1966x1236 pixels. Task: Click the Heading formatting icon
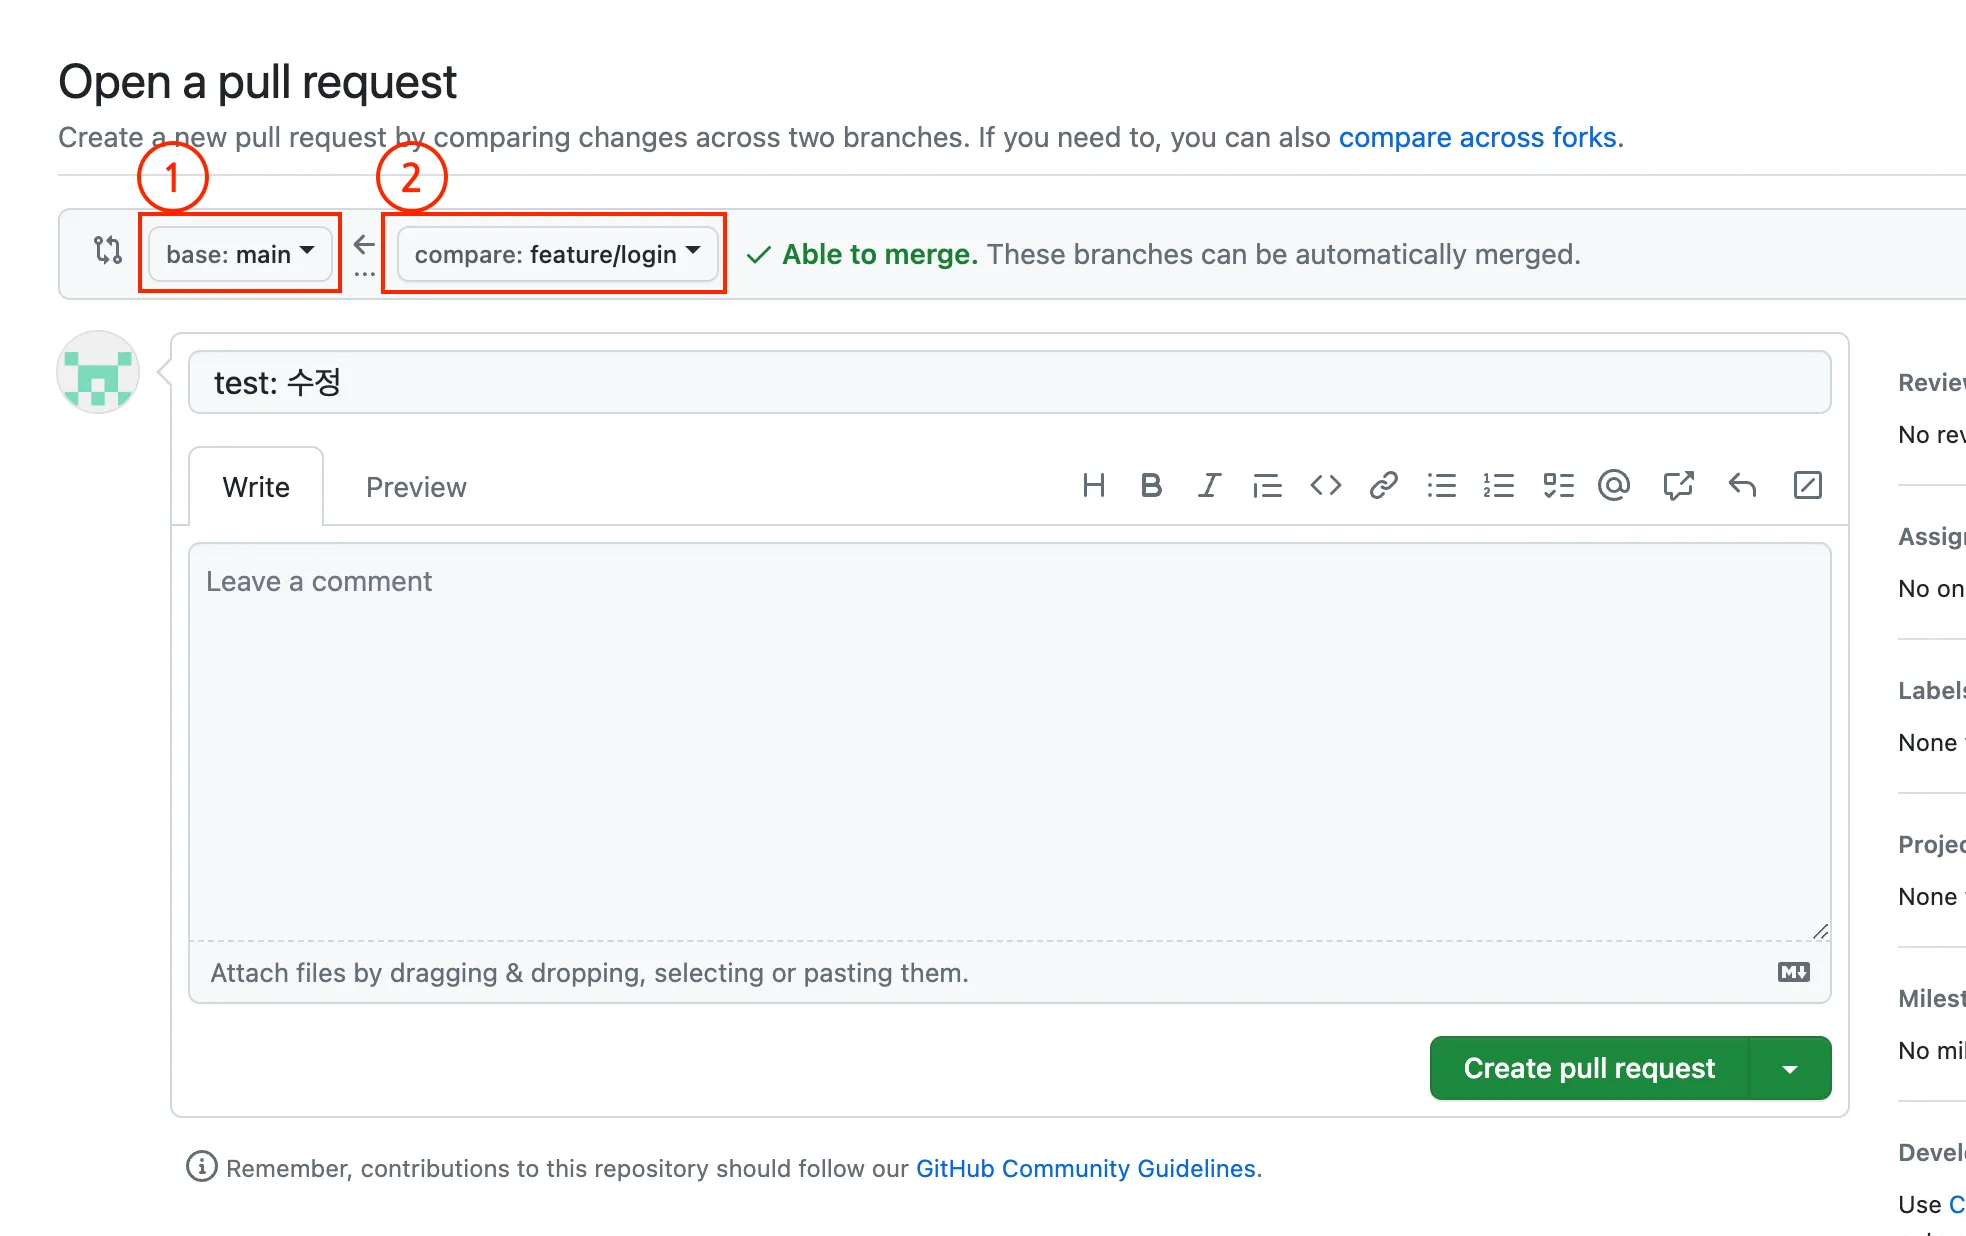[1093, 486]
